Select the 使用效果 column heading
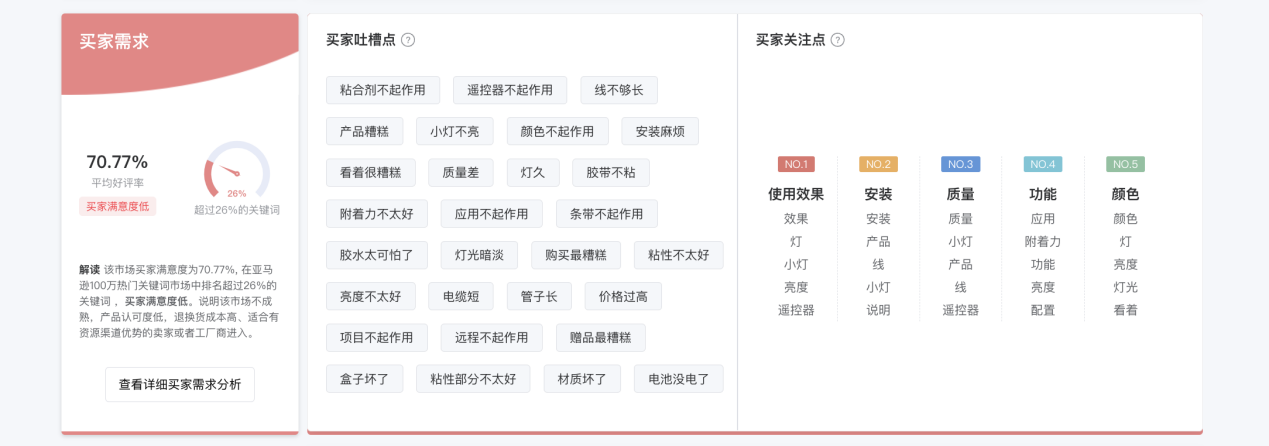This screenshot has width=1269, height=446. [x=796, y=194]
